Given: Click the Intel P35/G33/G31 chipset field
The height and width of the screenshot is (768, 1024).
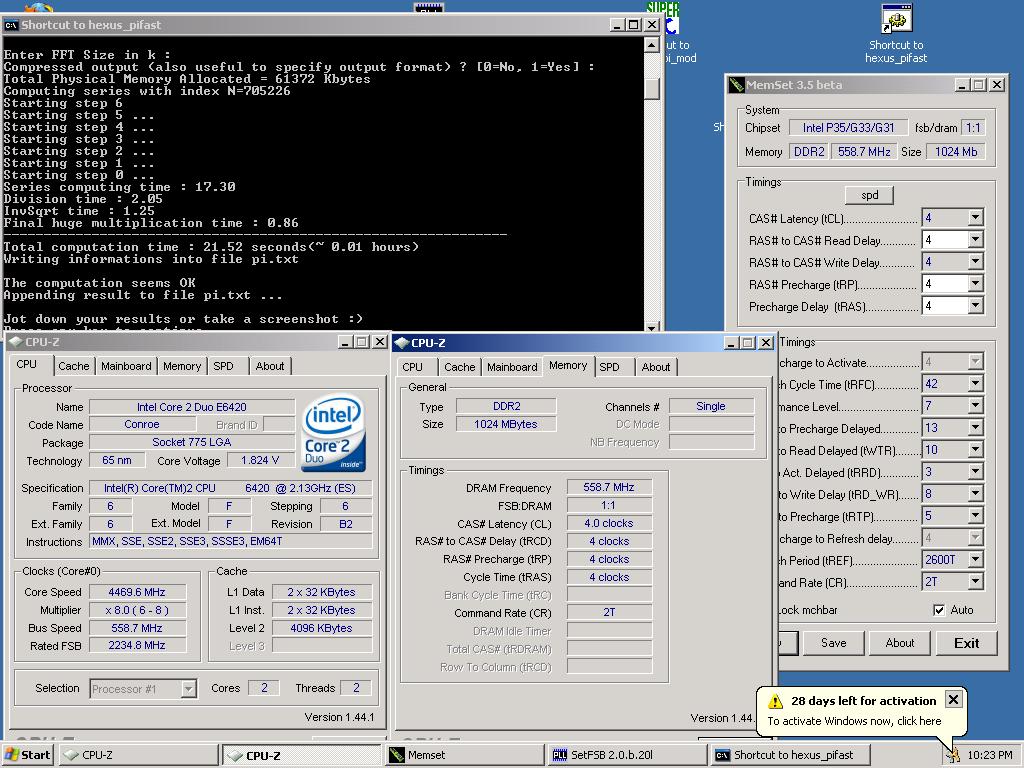Looking at the screenshot, I should coord(848,128).
